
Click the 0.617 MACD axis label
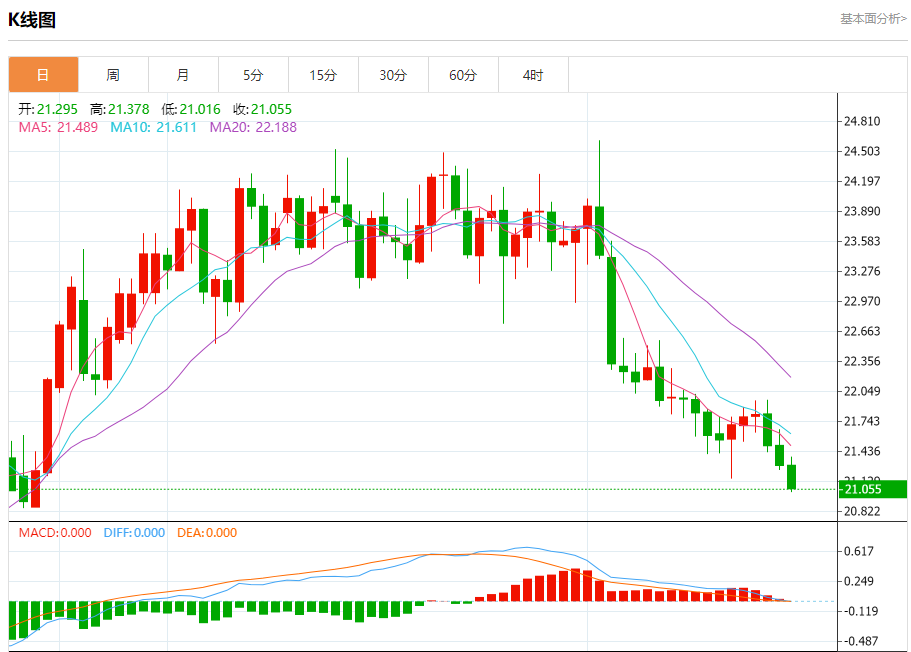click(x=859, y=551)
